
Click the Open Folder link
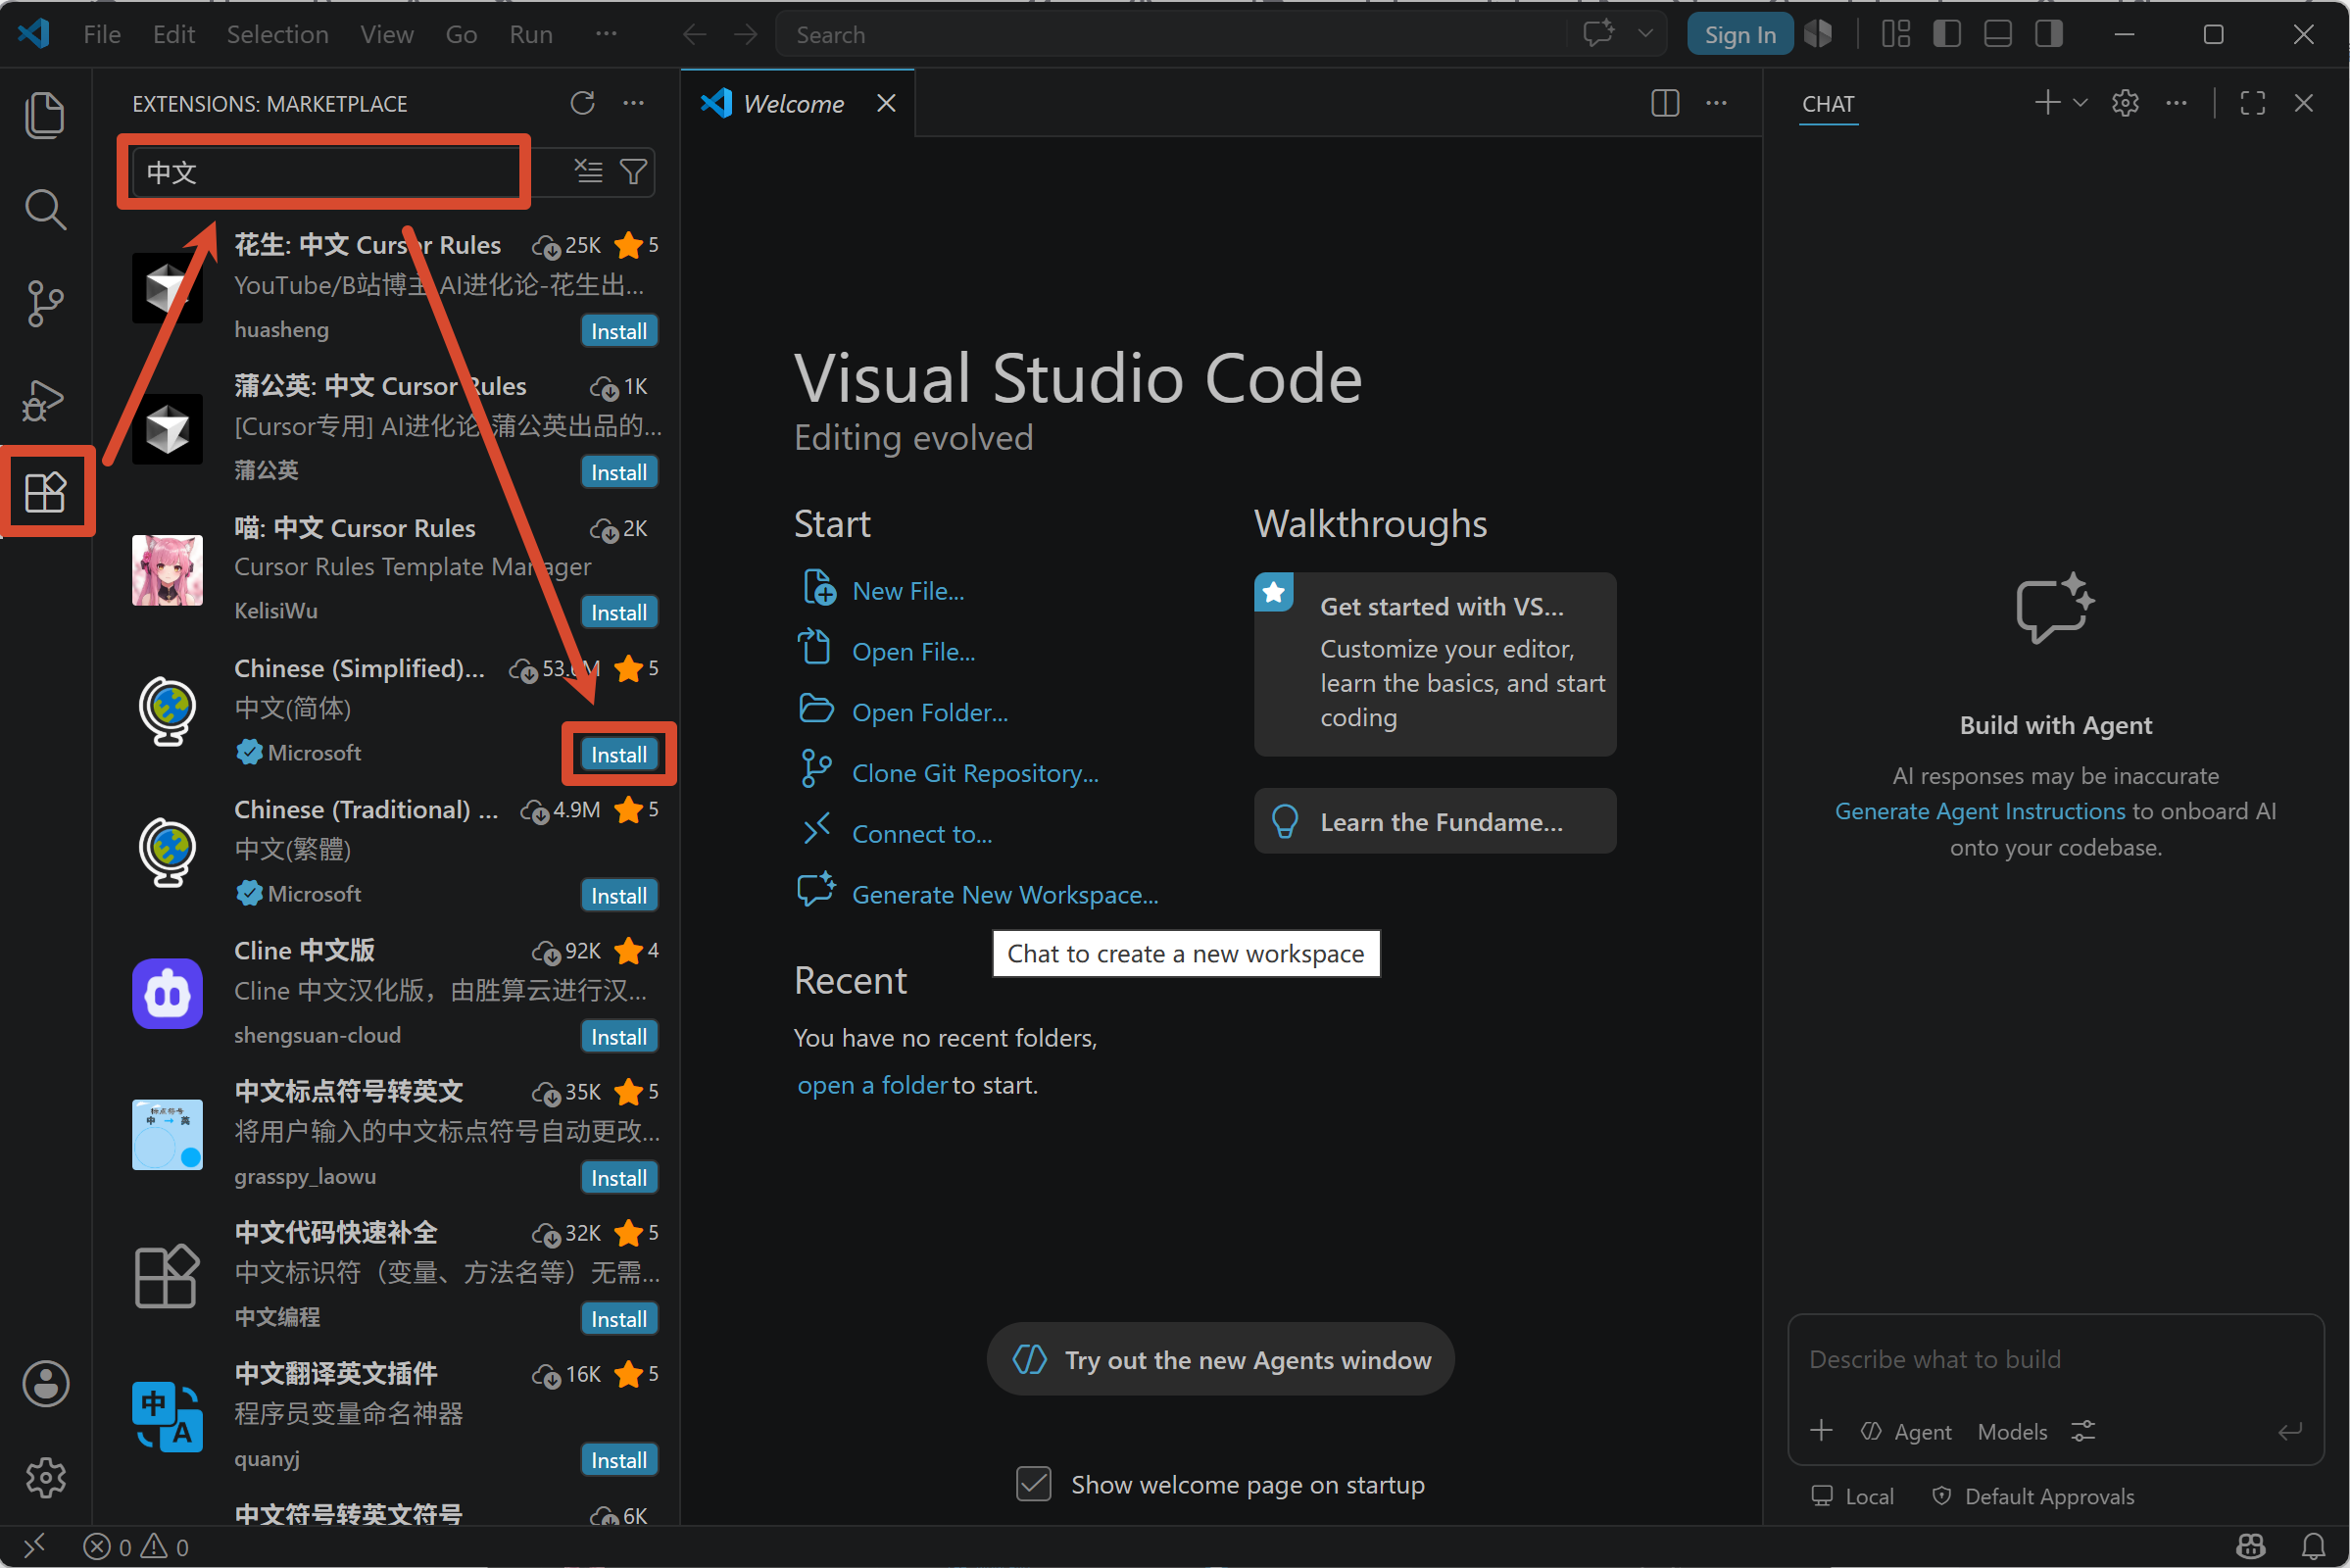[930, 712]
